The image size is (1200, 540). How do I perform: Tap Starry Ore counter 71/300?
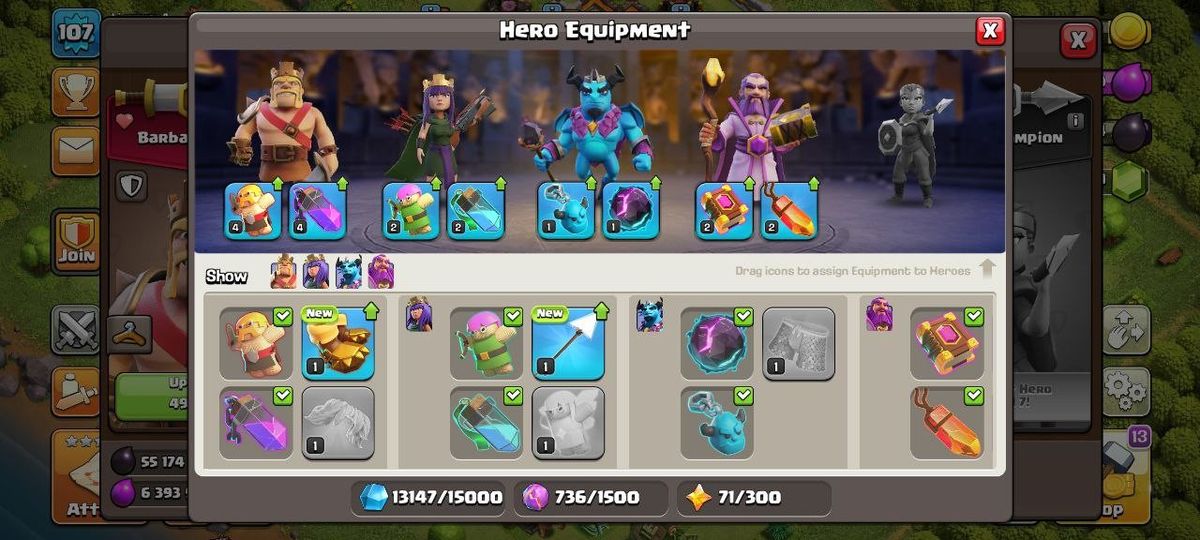pyautogui.click(x=753, y=497)
